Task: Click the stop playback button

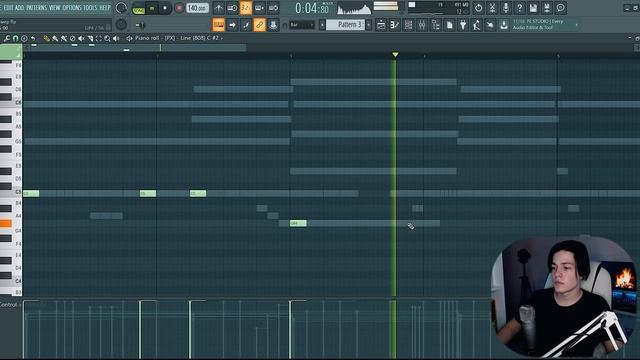Action: 165,8
